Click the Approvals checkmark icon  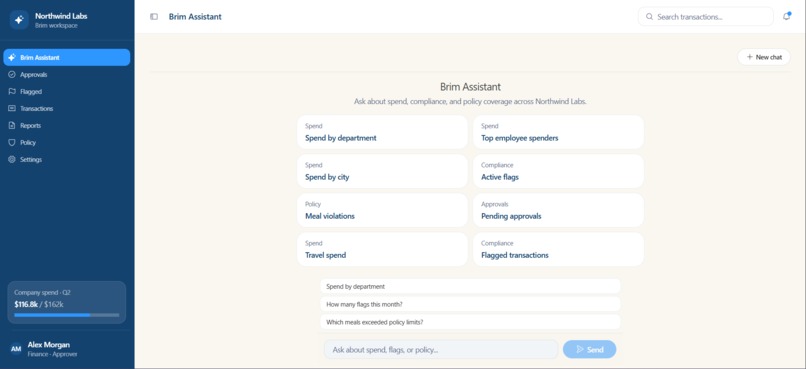[x=12, y=75]
